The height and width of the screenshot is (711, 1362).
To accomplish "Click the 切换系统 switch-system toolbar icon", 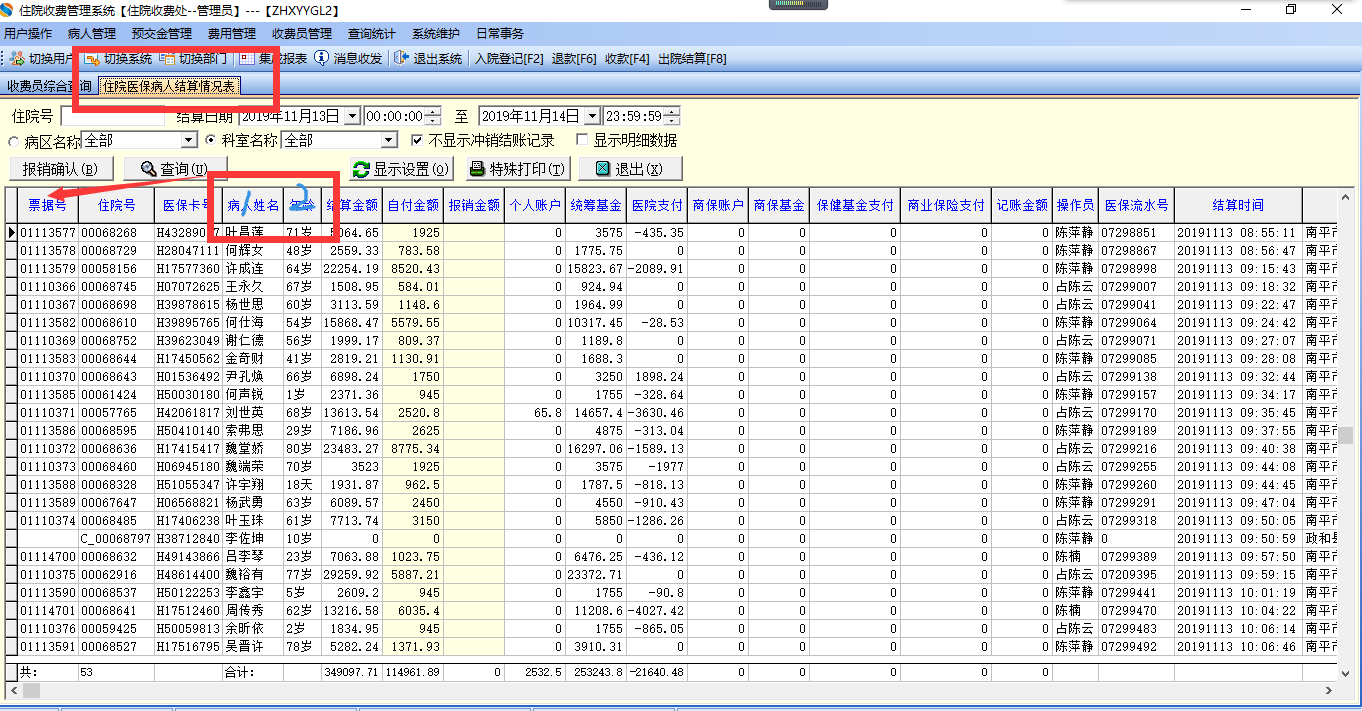I will pyautogui.click(x=93, y=59).
